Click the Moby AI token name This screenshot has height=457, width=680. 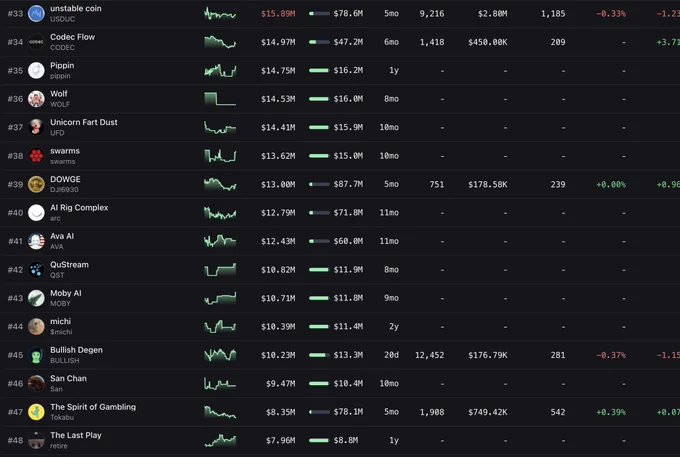coord(65,293)
